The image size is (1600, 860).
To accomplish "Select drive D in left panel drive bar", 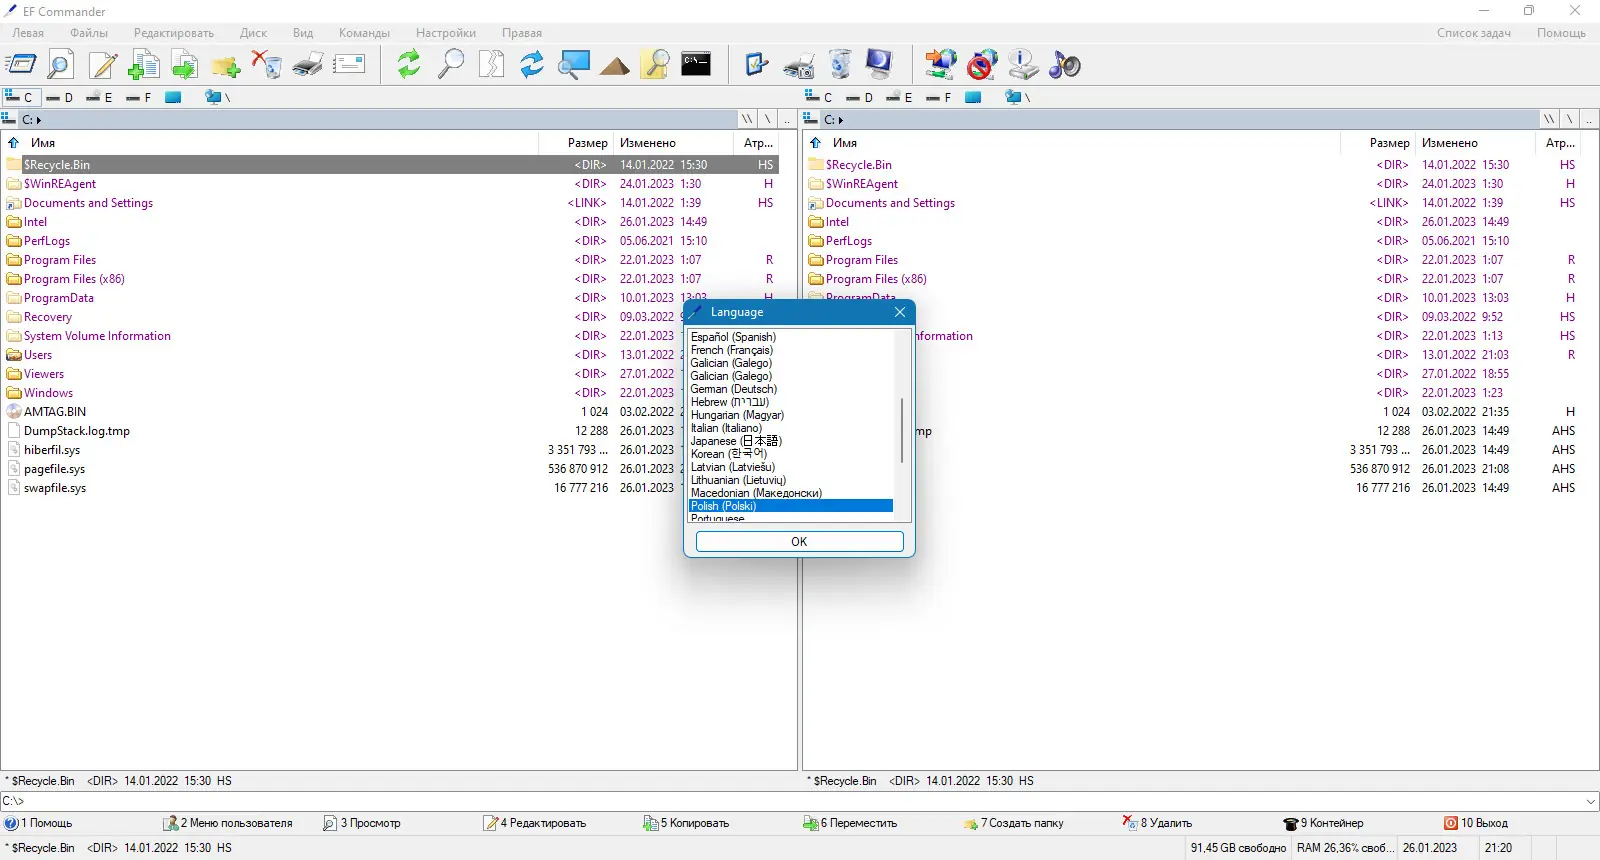I will pos(60,97).
